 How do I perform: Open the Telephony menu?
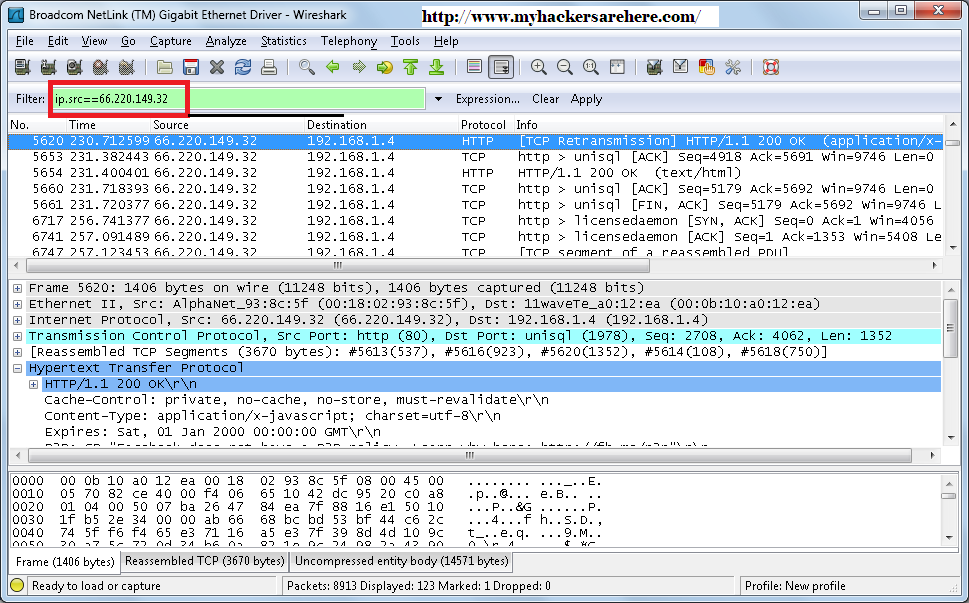(x=349, y=41)
